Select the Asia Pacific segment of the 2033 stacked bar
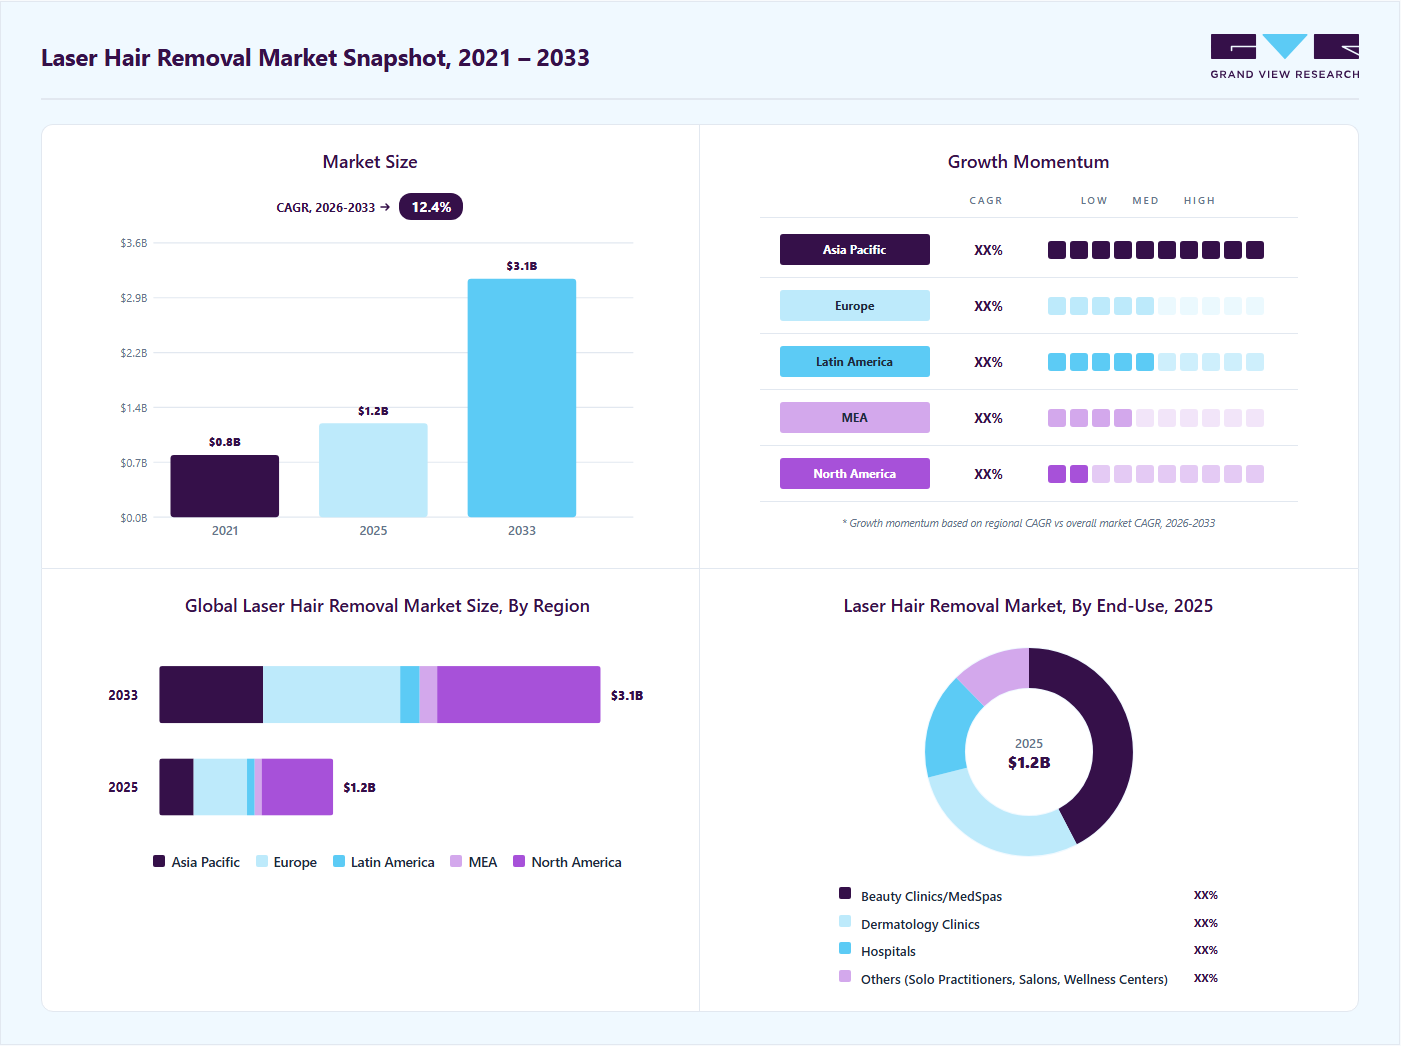 pyautogui.click(x=211, y=695)
